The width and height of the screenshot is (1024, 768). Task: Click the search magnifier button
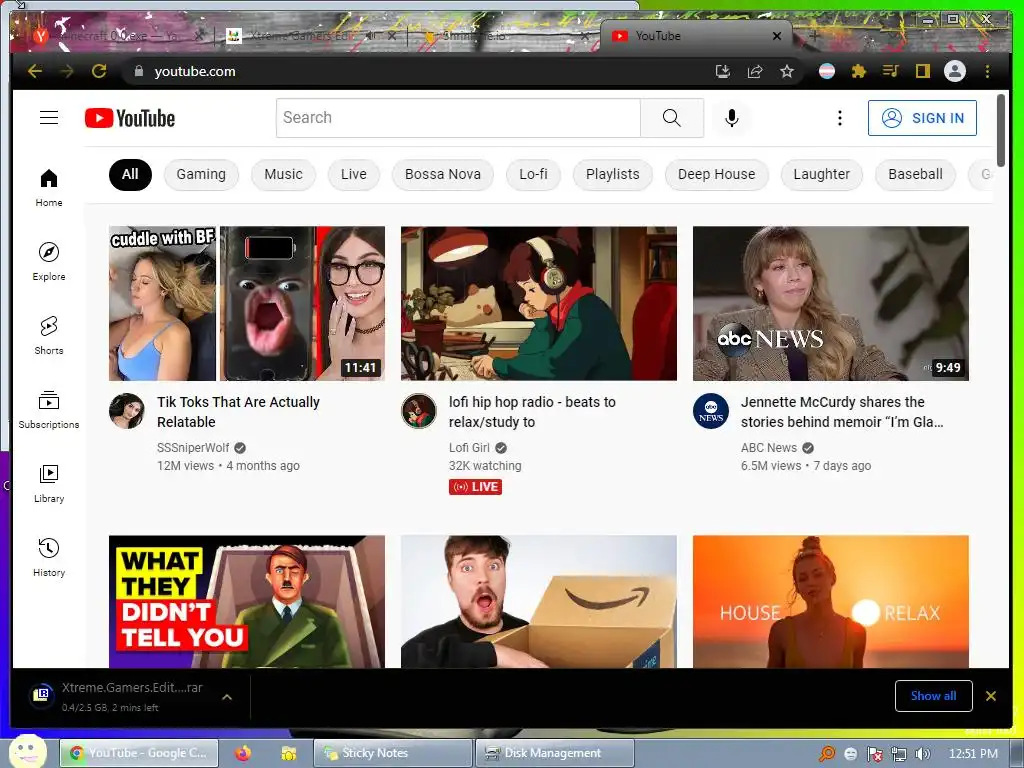[671, 118]
